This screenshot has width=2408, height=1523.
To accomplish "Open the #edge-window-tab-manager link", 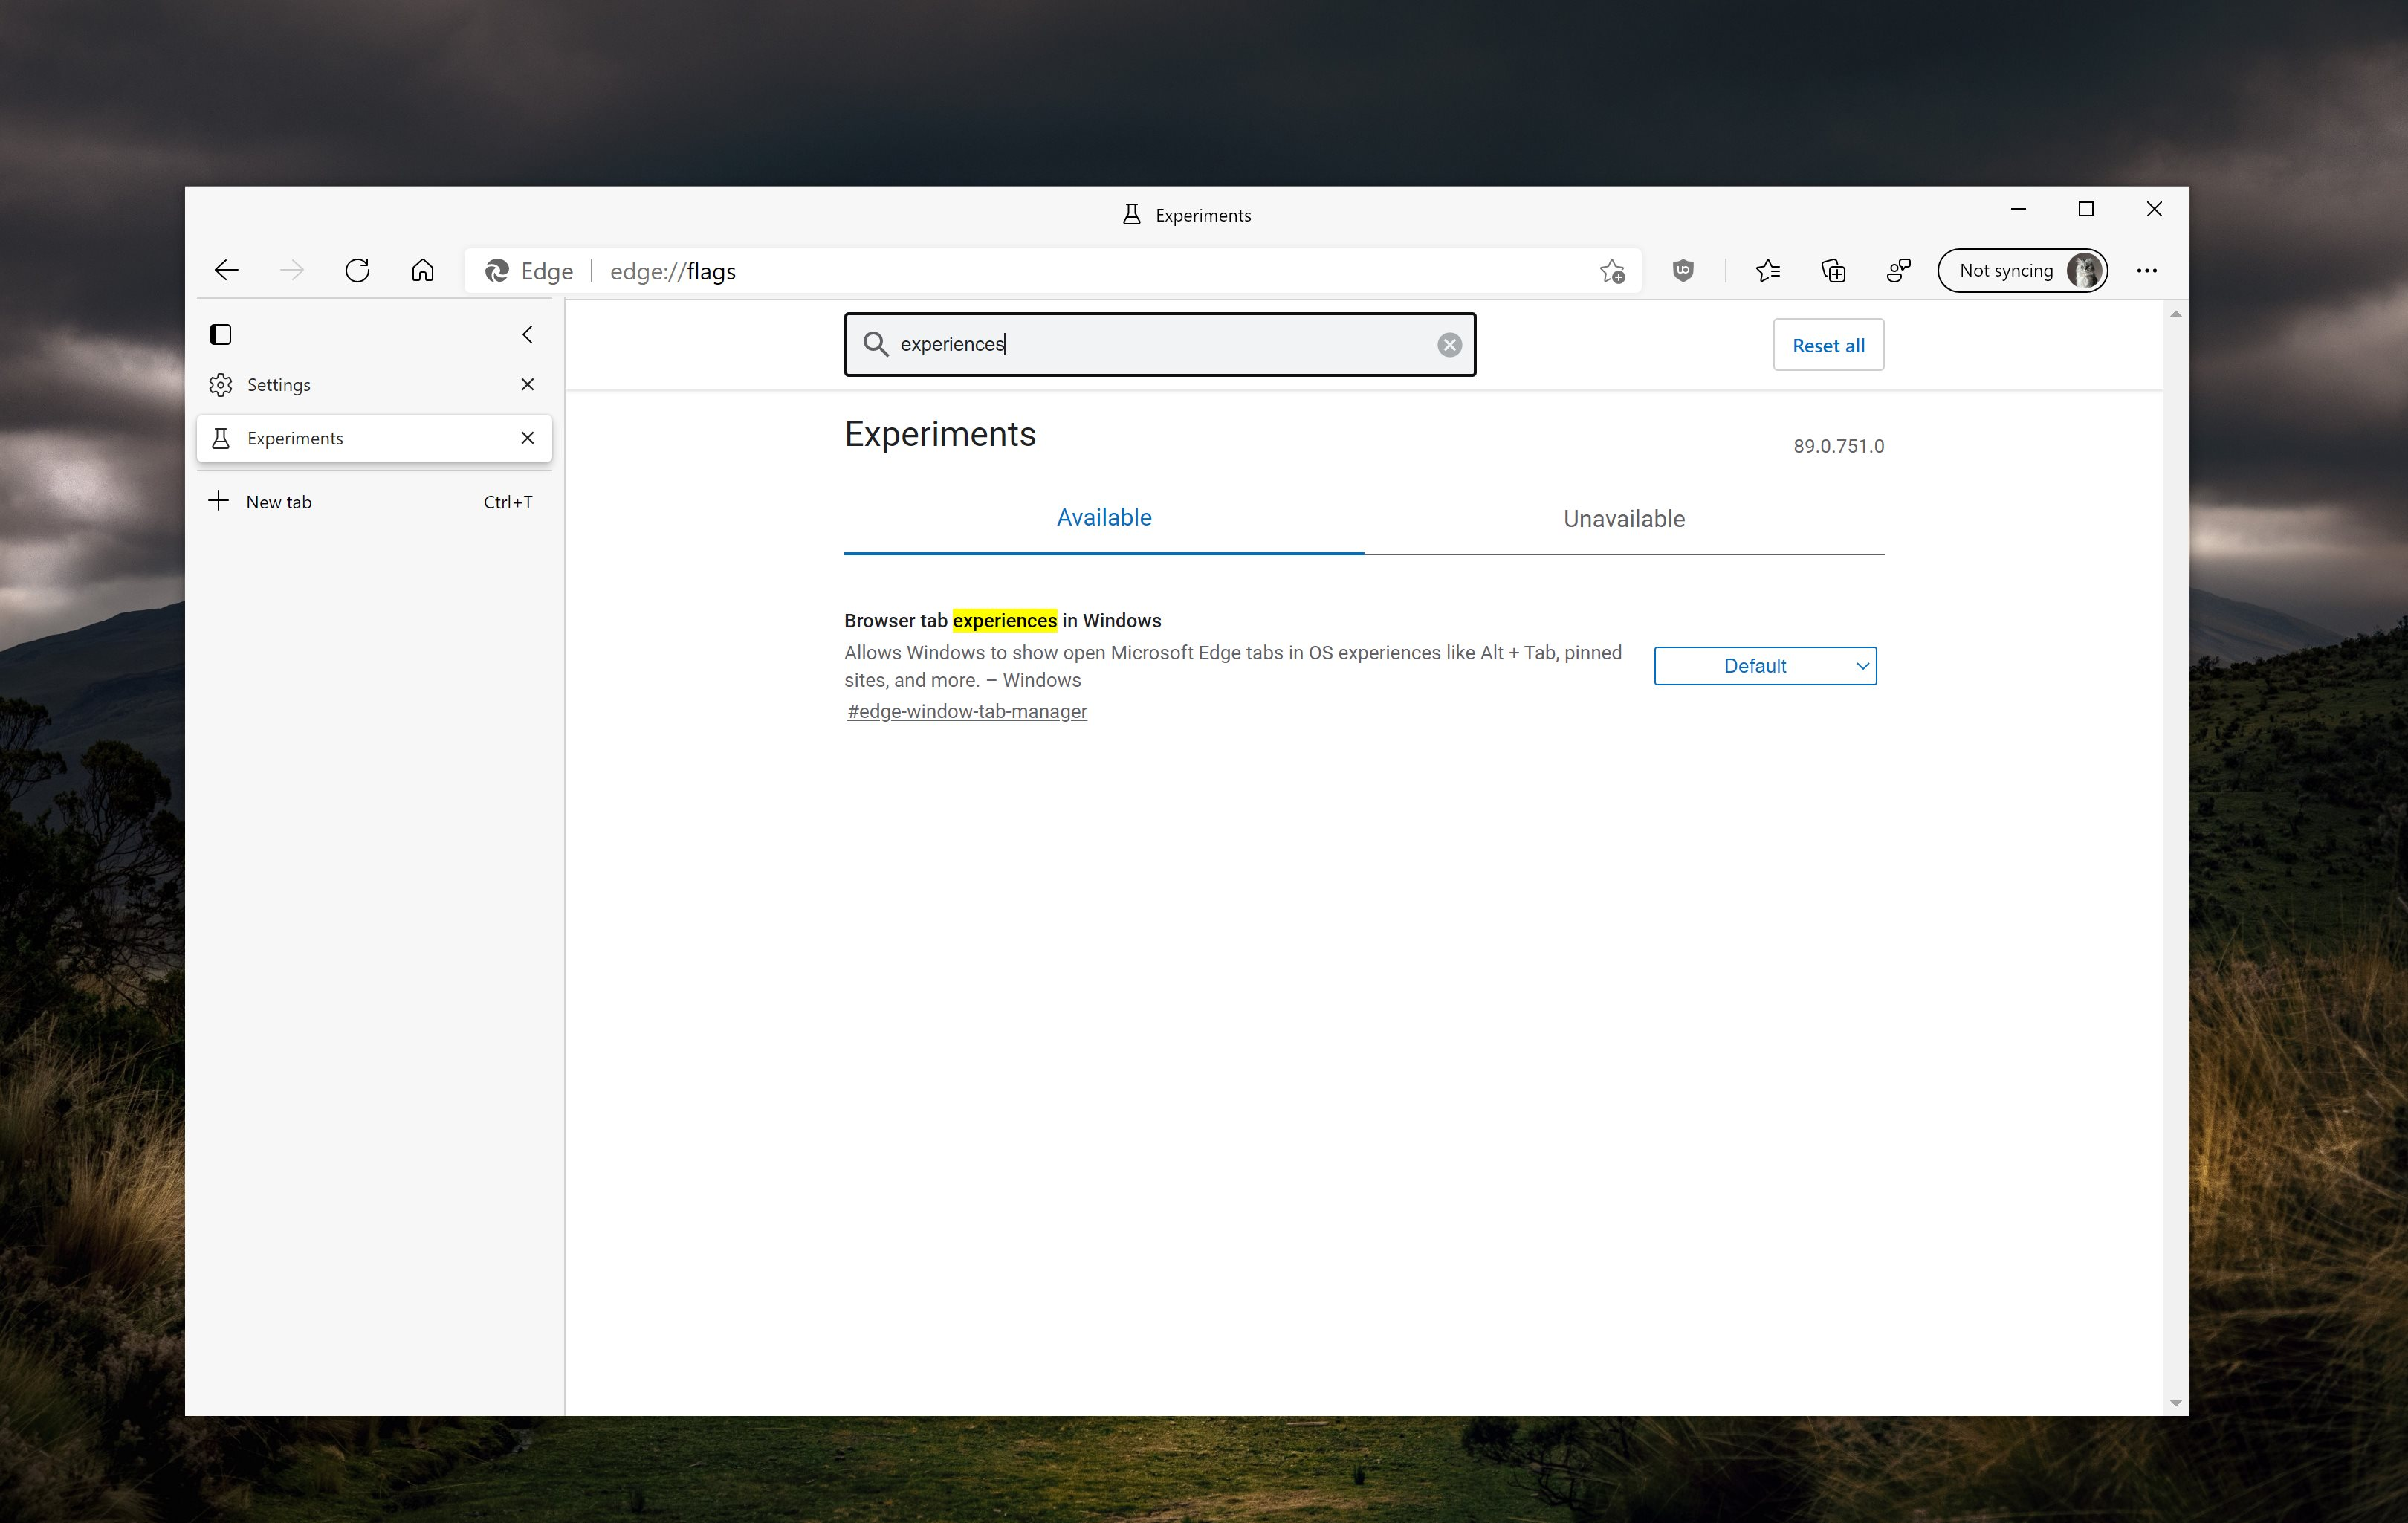I will 967,711.
